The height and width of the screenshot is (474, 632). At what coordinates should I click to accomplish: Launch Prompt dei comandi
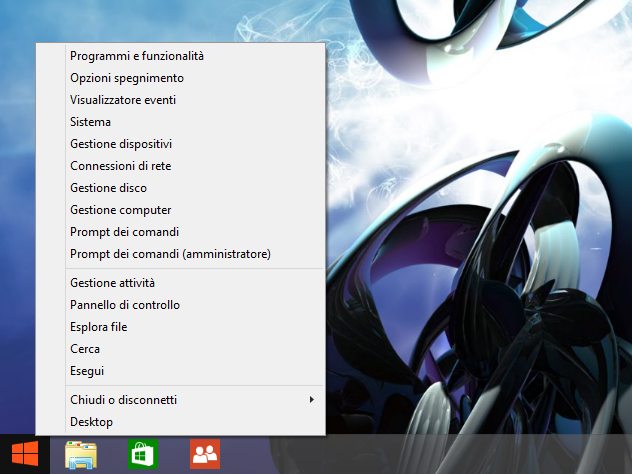tap(125, 232)
